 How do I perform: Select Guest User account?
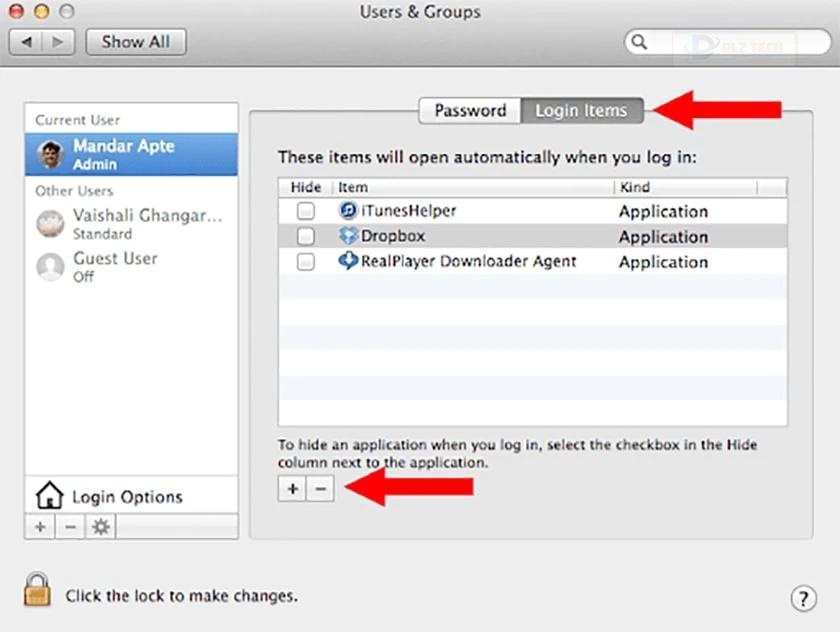click(x=131, y=266)
